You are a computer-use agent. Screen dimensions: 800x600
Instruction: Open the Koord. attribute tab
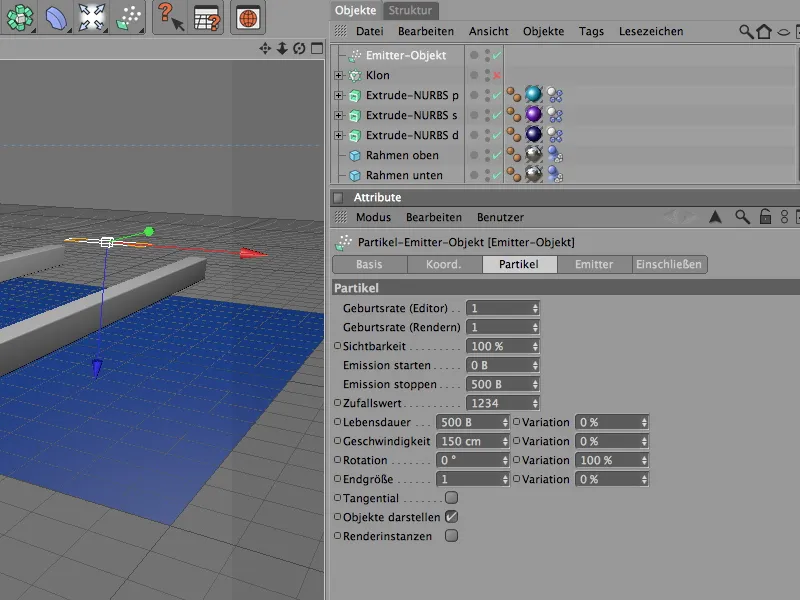click(x=445, y=265)
